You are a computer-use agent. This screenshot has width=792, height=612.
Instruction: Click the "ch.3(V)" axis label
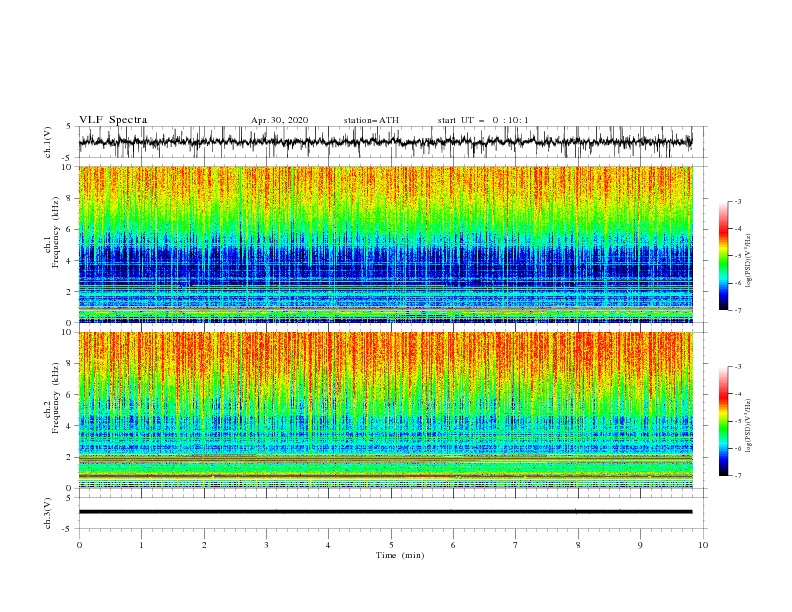[x=48, y=513]
